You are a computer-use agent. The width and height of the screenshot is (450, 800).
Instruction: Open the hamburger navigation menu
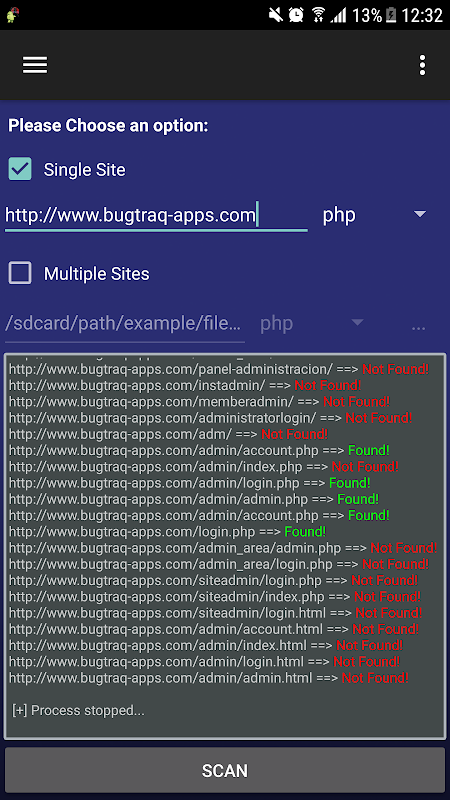click(x=35, y=65)
